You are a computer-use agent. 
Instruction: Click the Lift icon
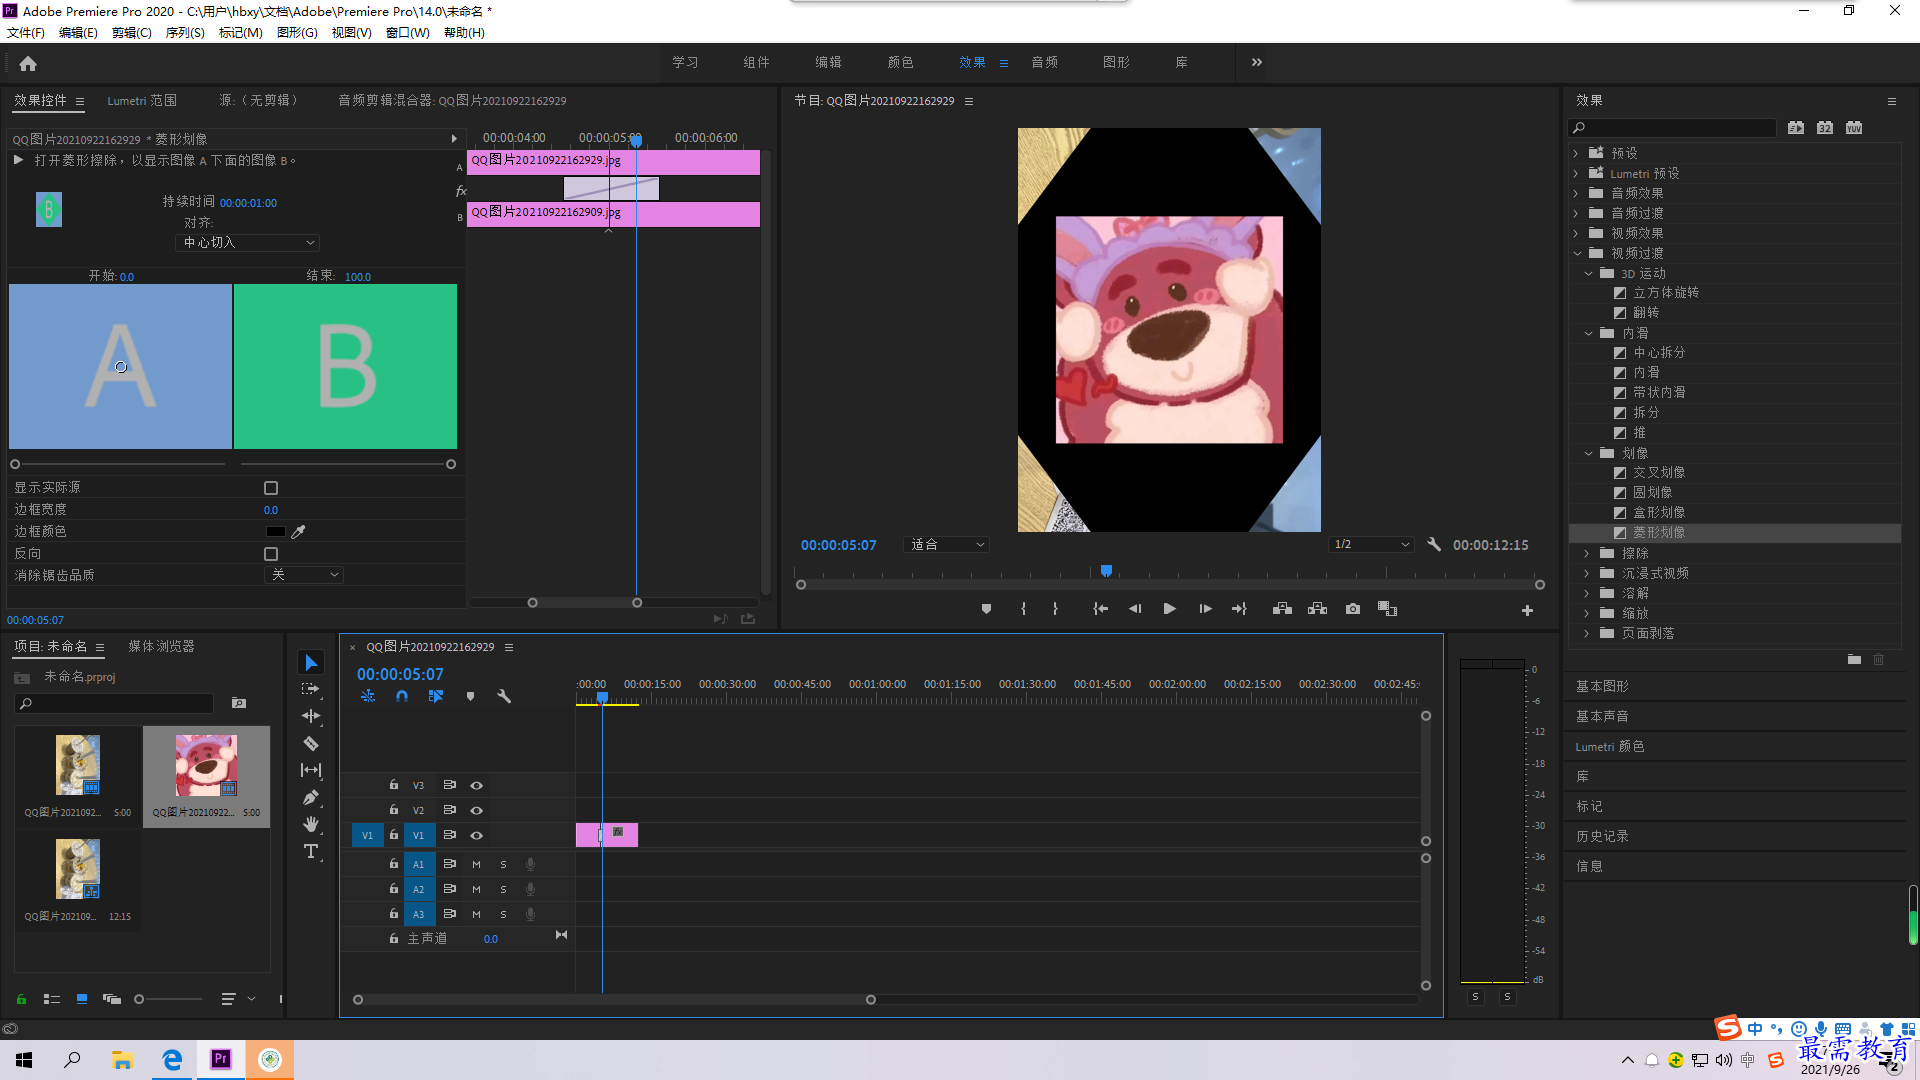pos(1282,609)
